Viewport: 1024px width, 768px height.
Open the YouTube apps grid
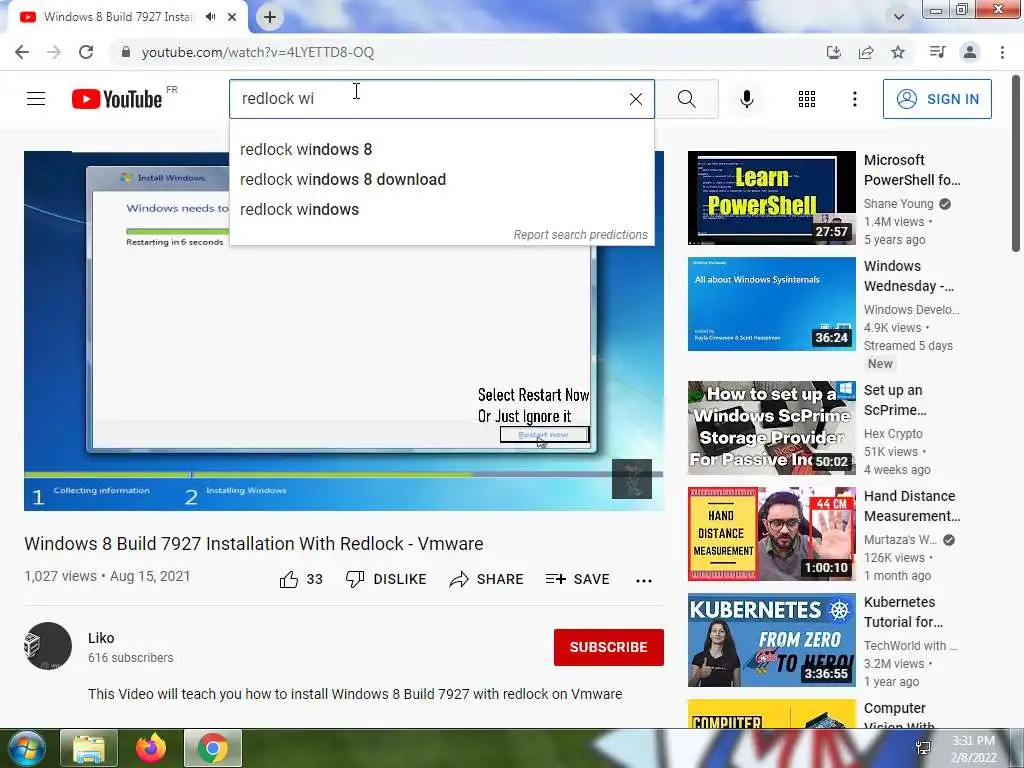pyautogui.click(x=807, y=99)
